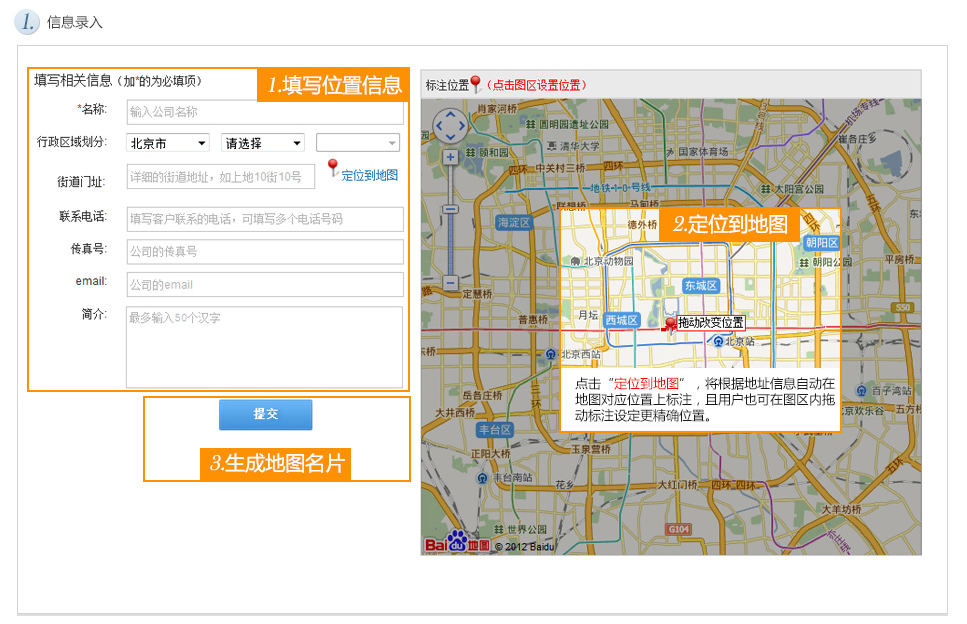Click the 太阳宫公园 icon on map
The width and height of the screenshot is (967, 624).
coord(765,189)
